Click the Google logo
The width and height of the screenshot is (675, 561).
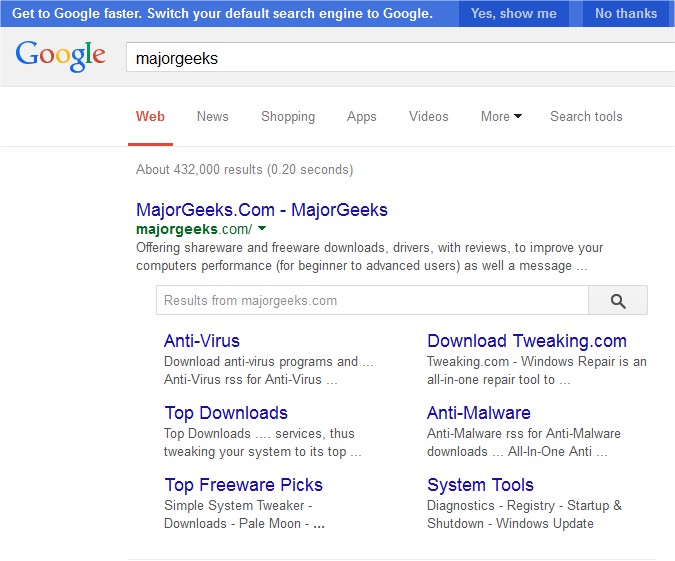(60, 57)
